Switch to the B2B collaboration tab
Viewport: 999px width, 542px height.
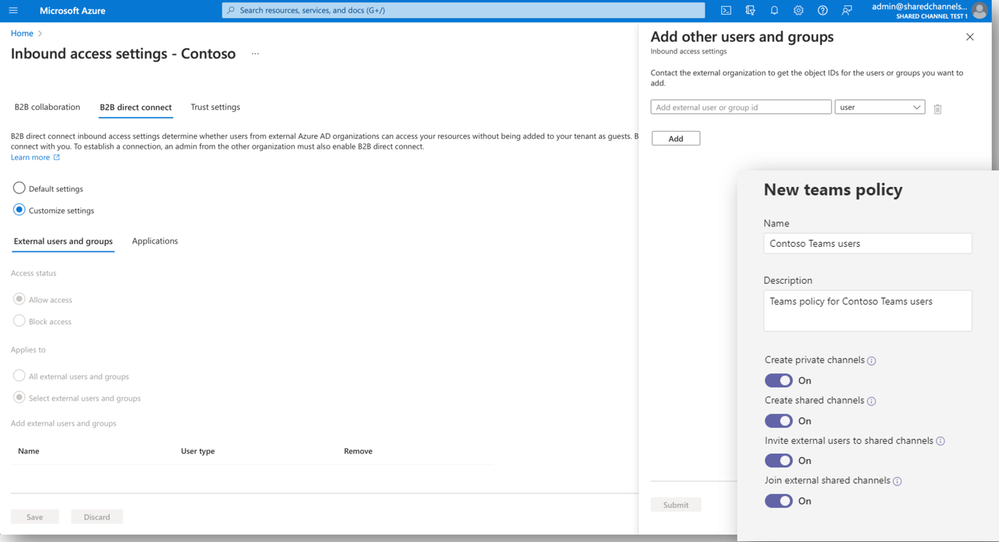click(47, 107)
